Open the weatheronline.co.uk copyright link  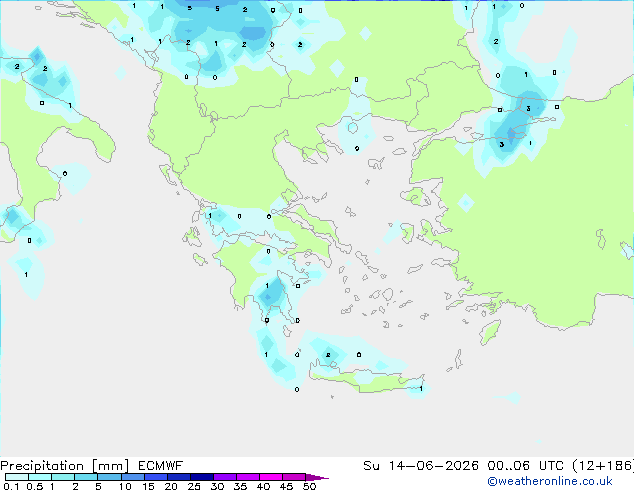pos(550,481)
